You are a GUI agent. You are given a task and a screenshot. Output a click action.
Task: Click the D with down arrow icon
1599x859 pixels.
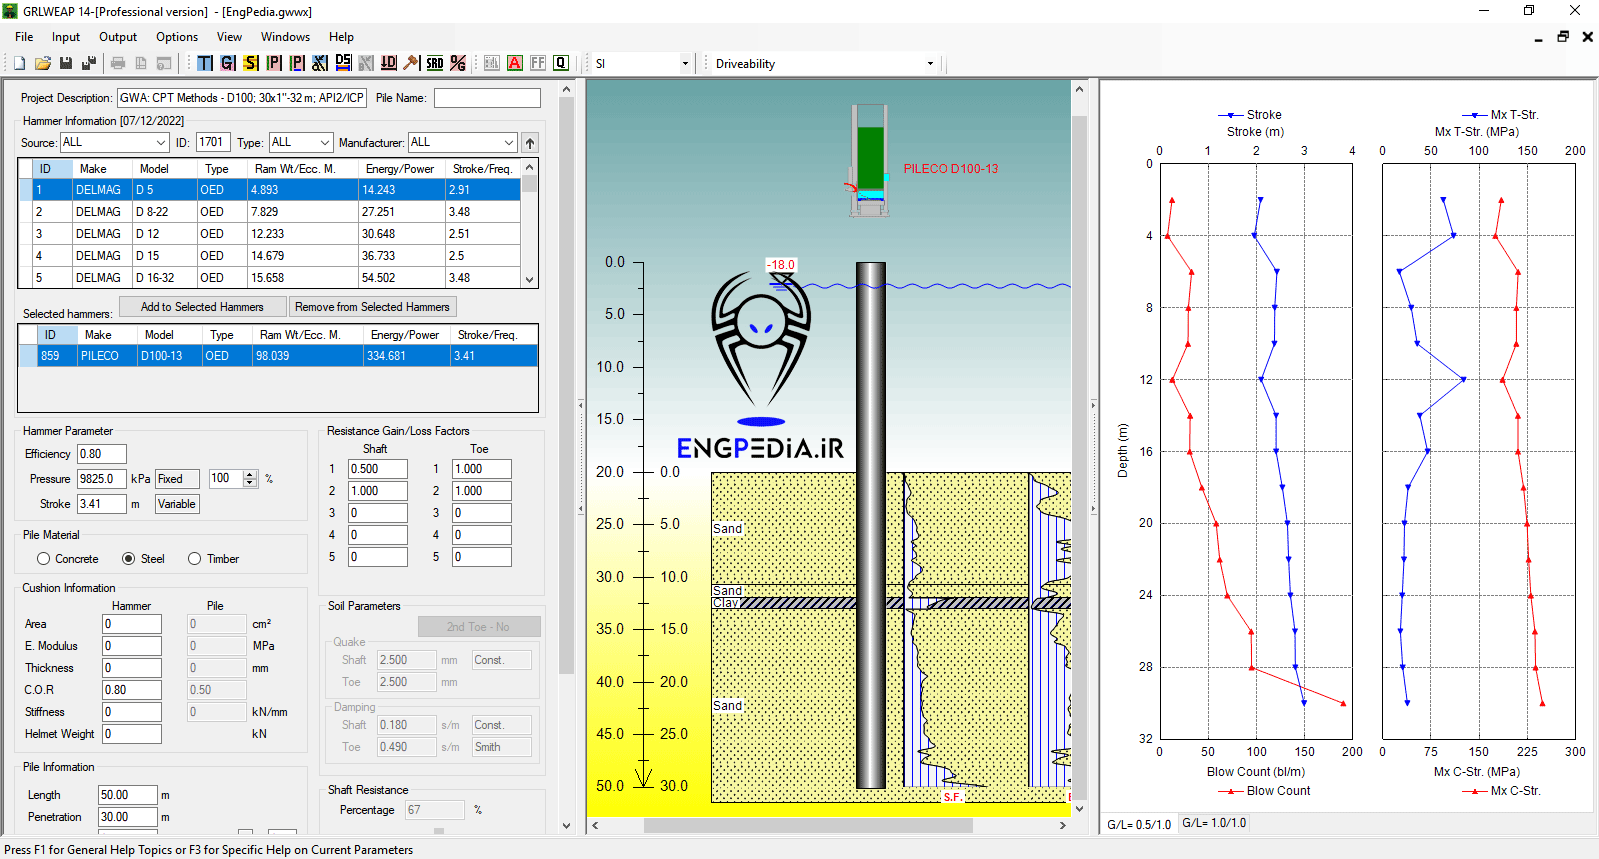coord(389,63)
